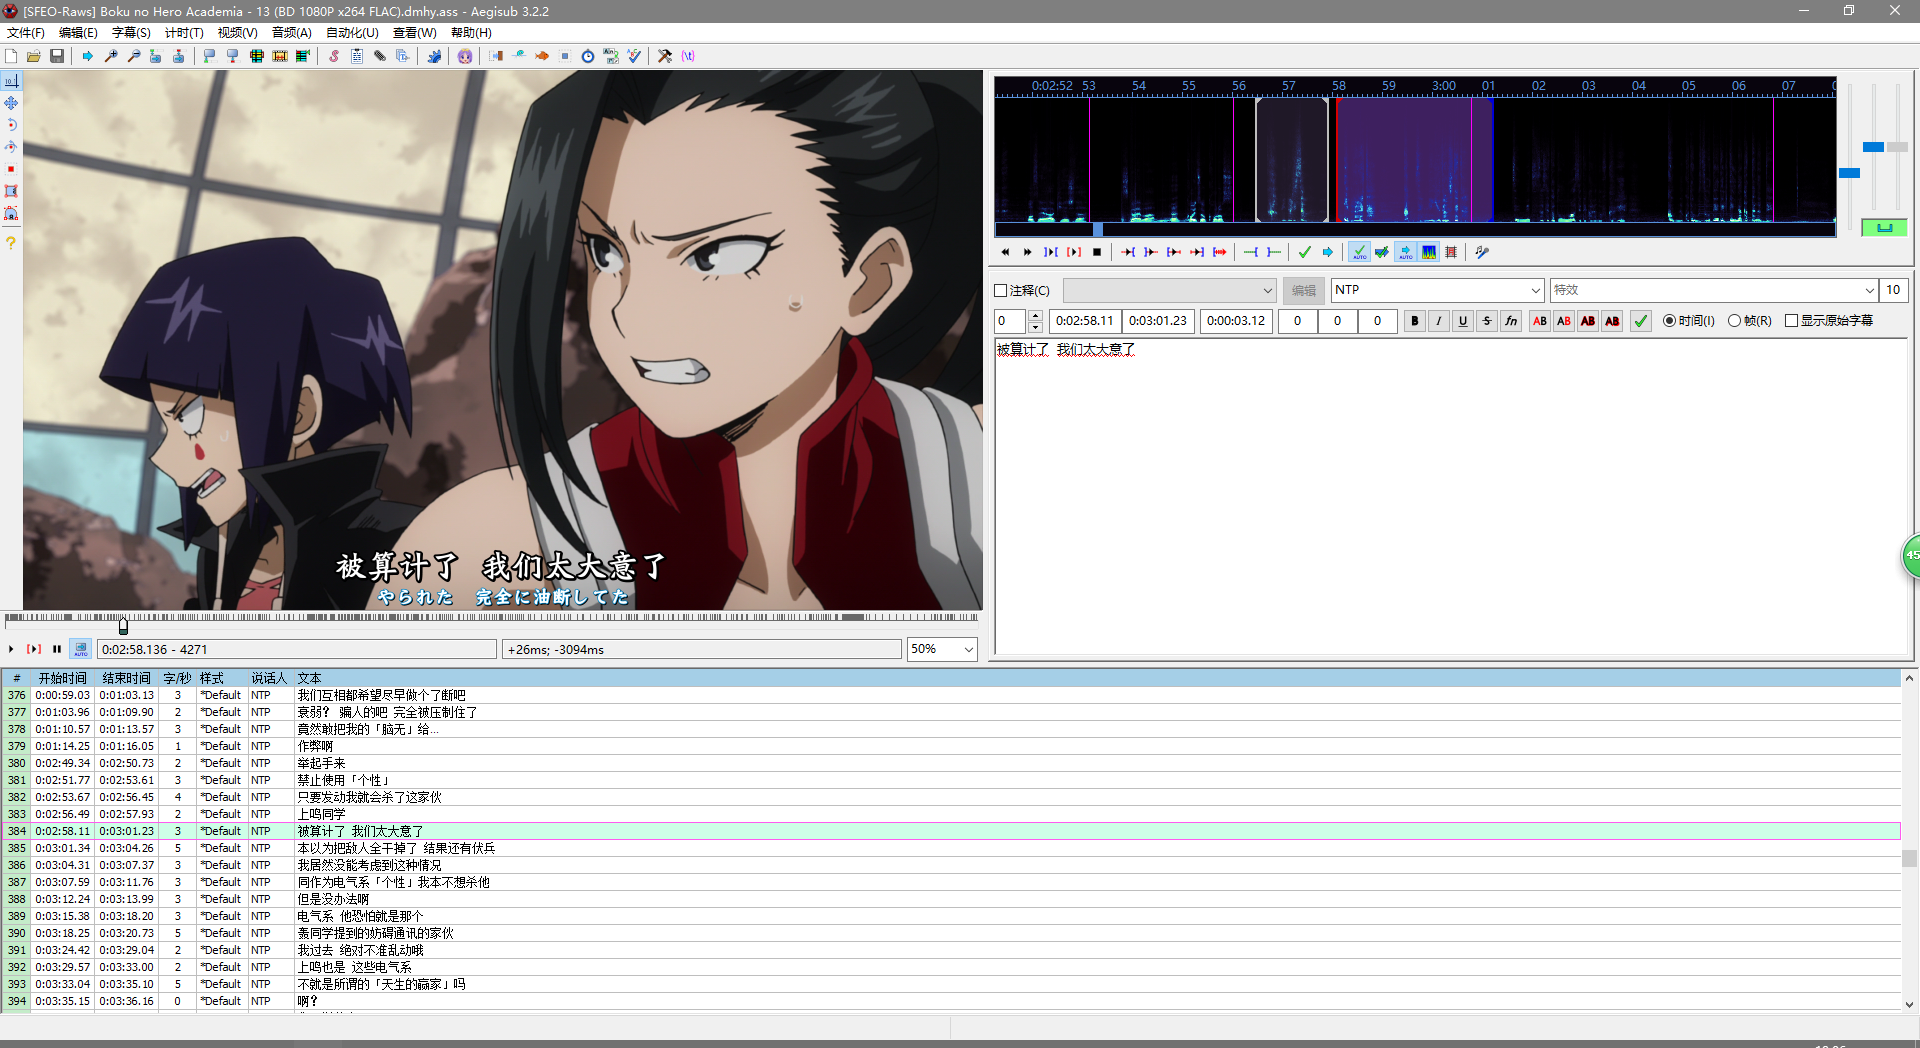Enable 显示原始字幕 checkbox
The image size is (1920, 1048).
[x=1791, y=321]
